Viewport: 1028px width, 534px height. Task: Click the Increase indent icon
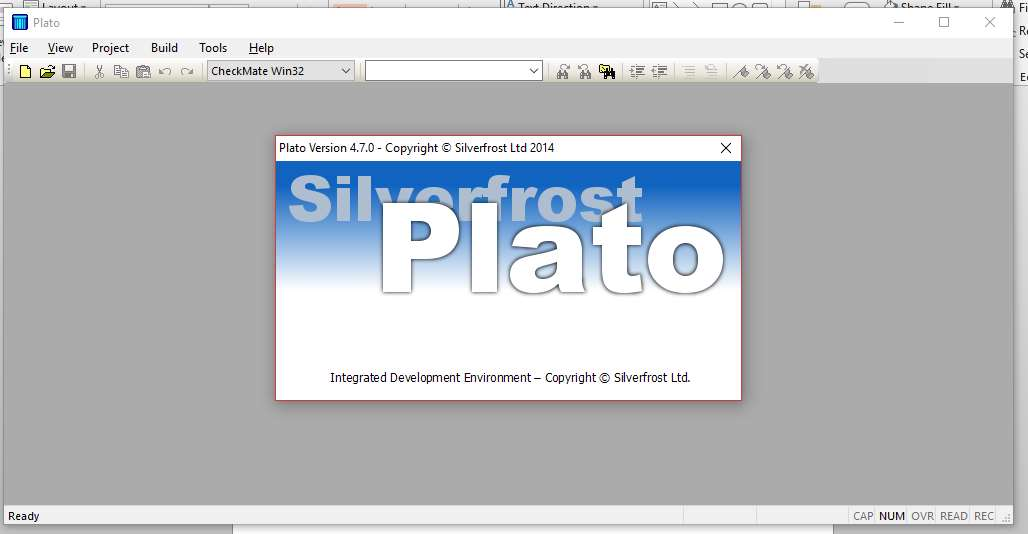tap(637, 71)
